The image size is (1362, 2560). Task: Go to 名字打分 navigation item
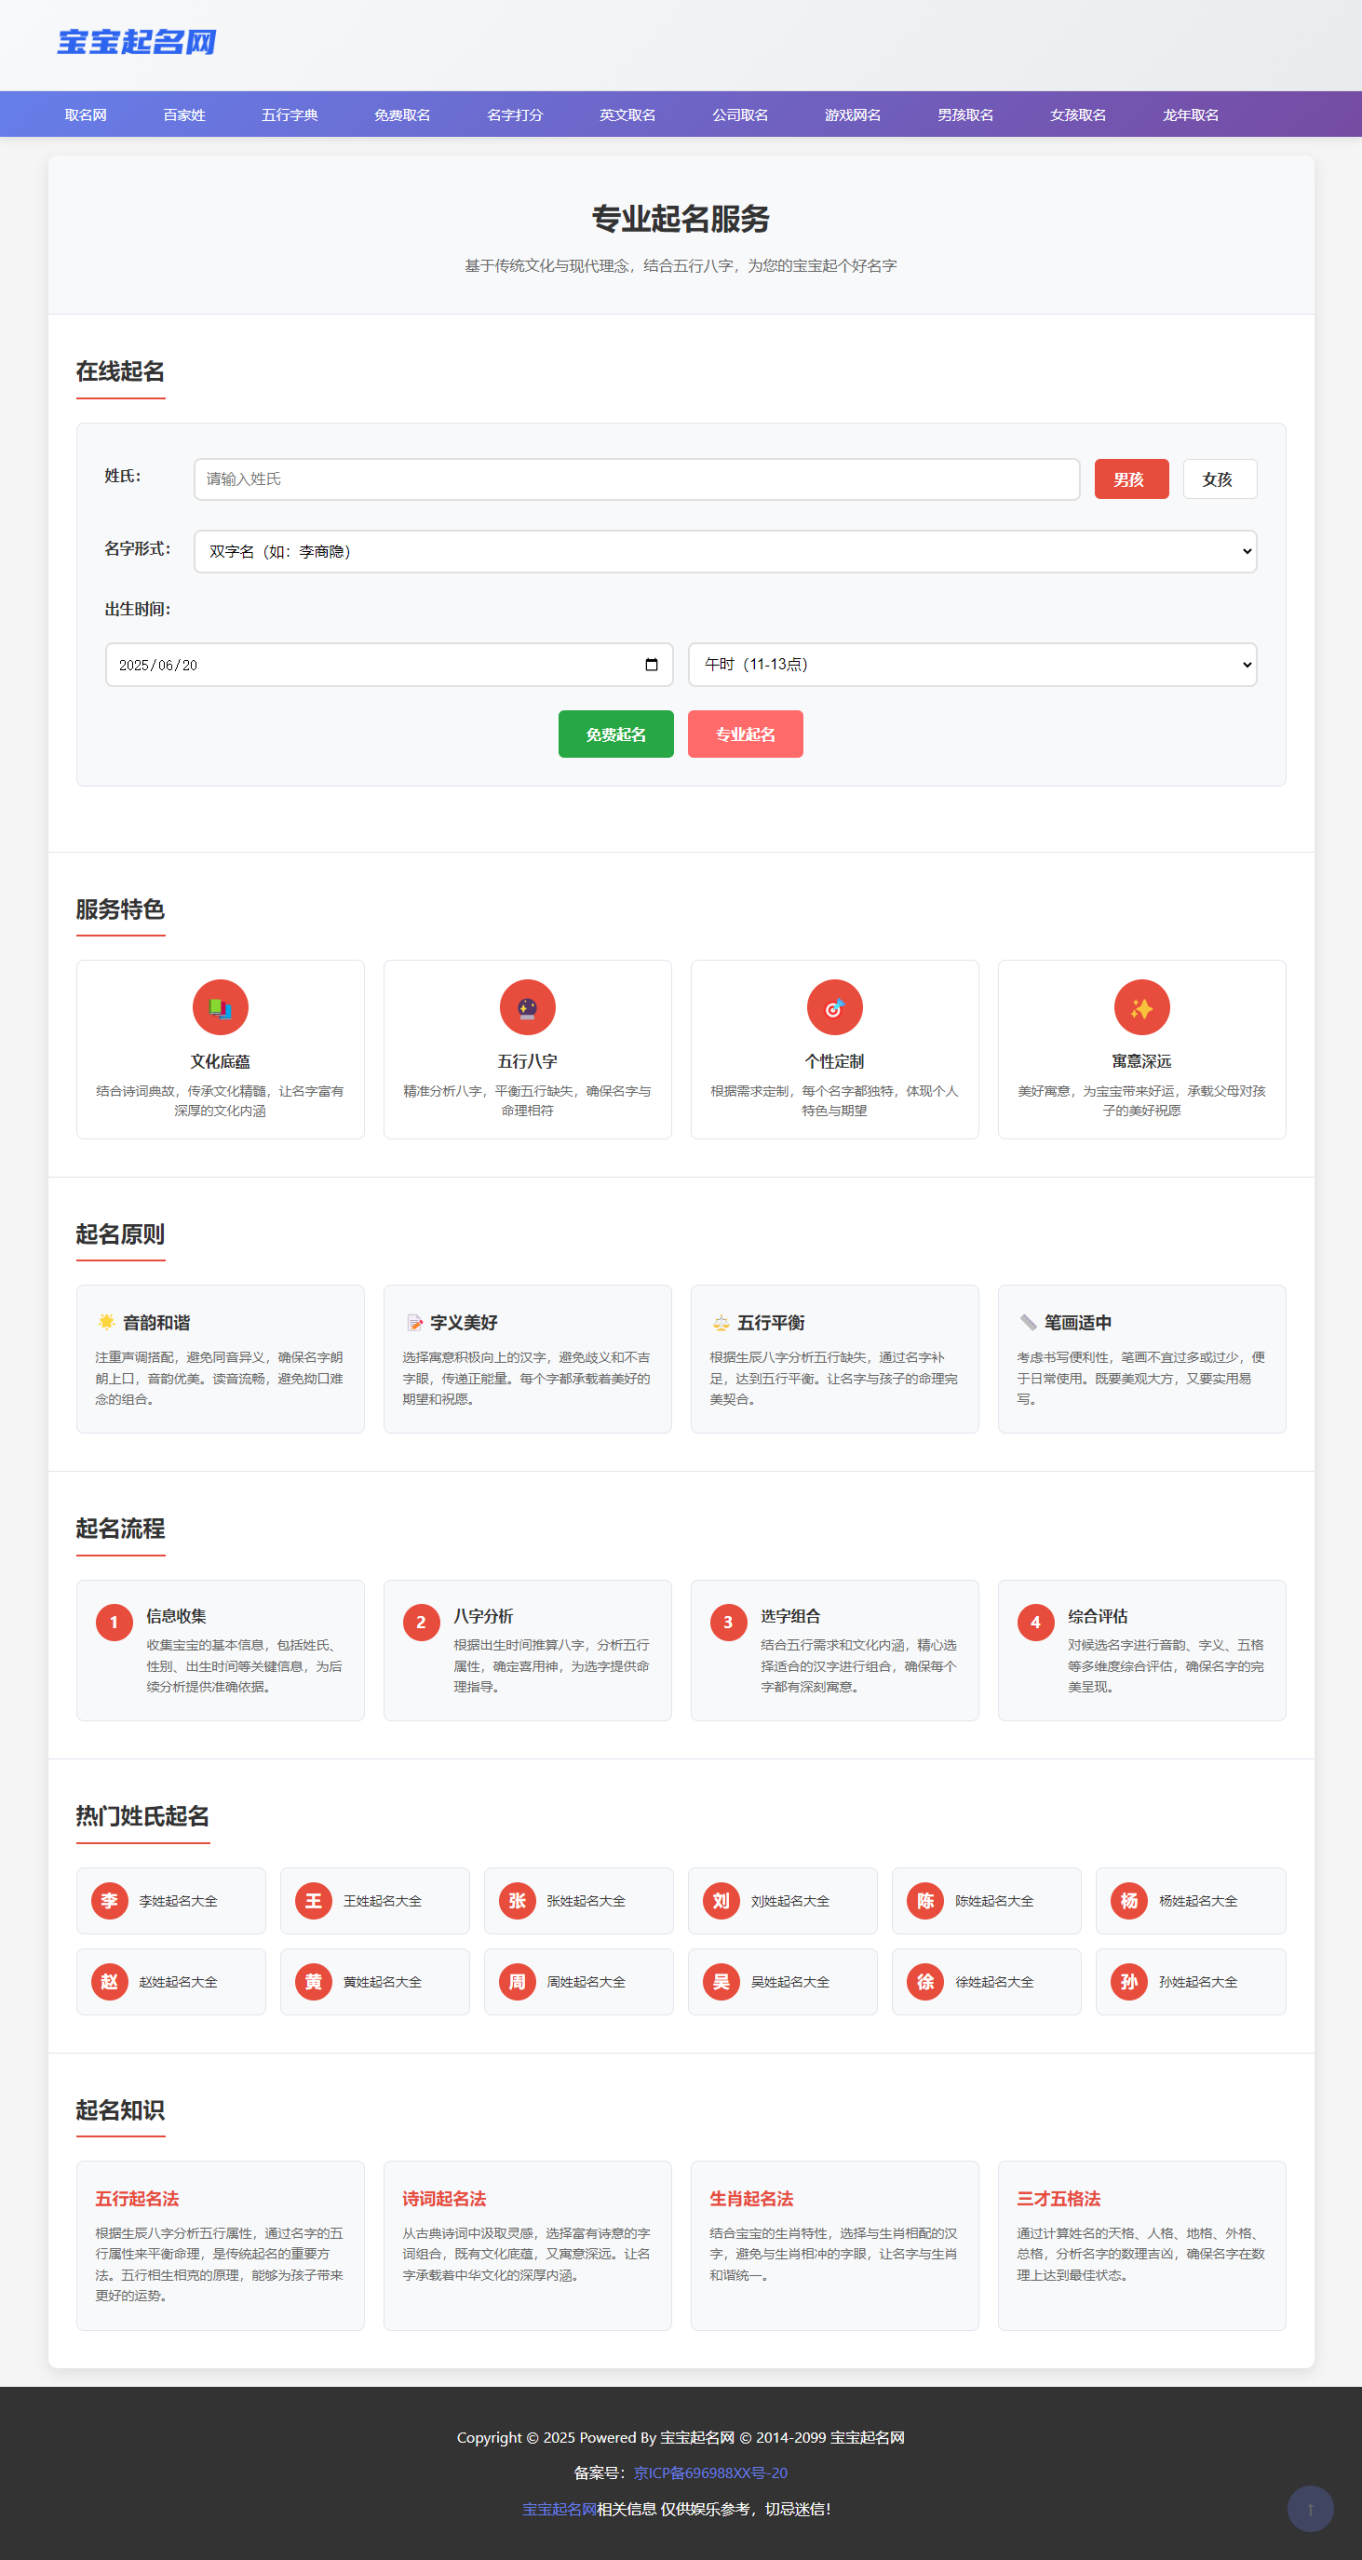[515, 115]
